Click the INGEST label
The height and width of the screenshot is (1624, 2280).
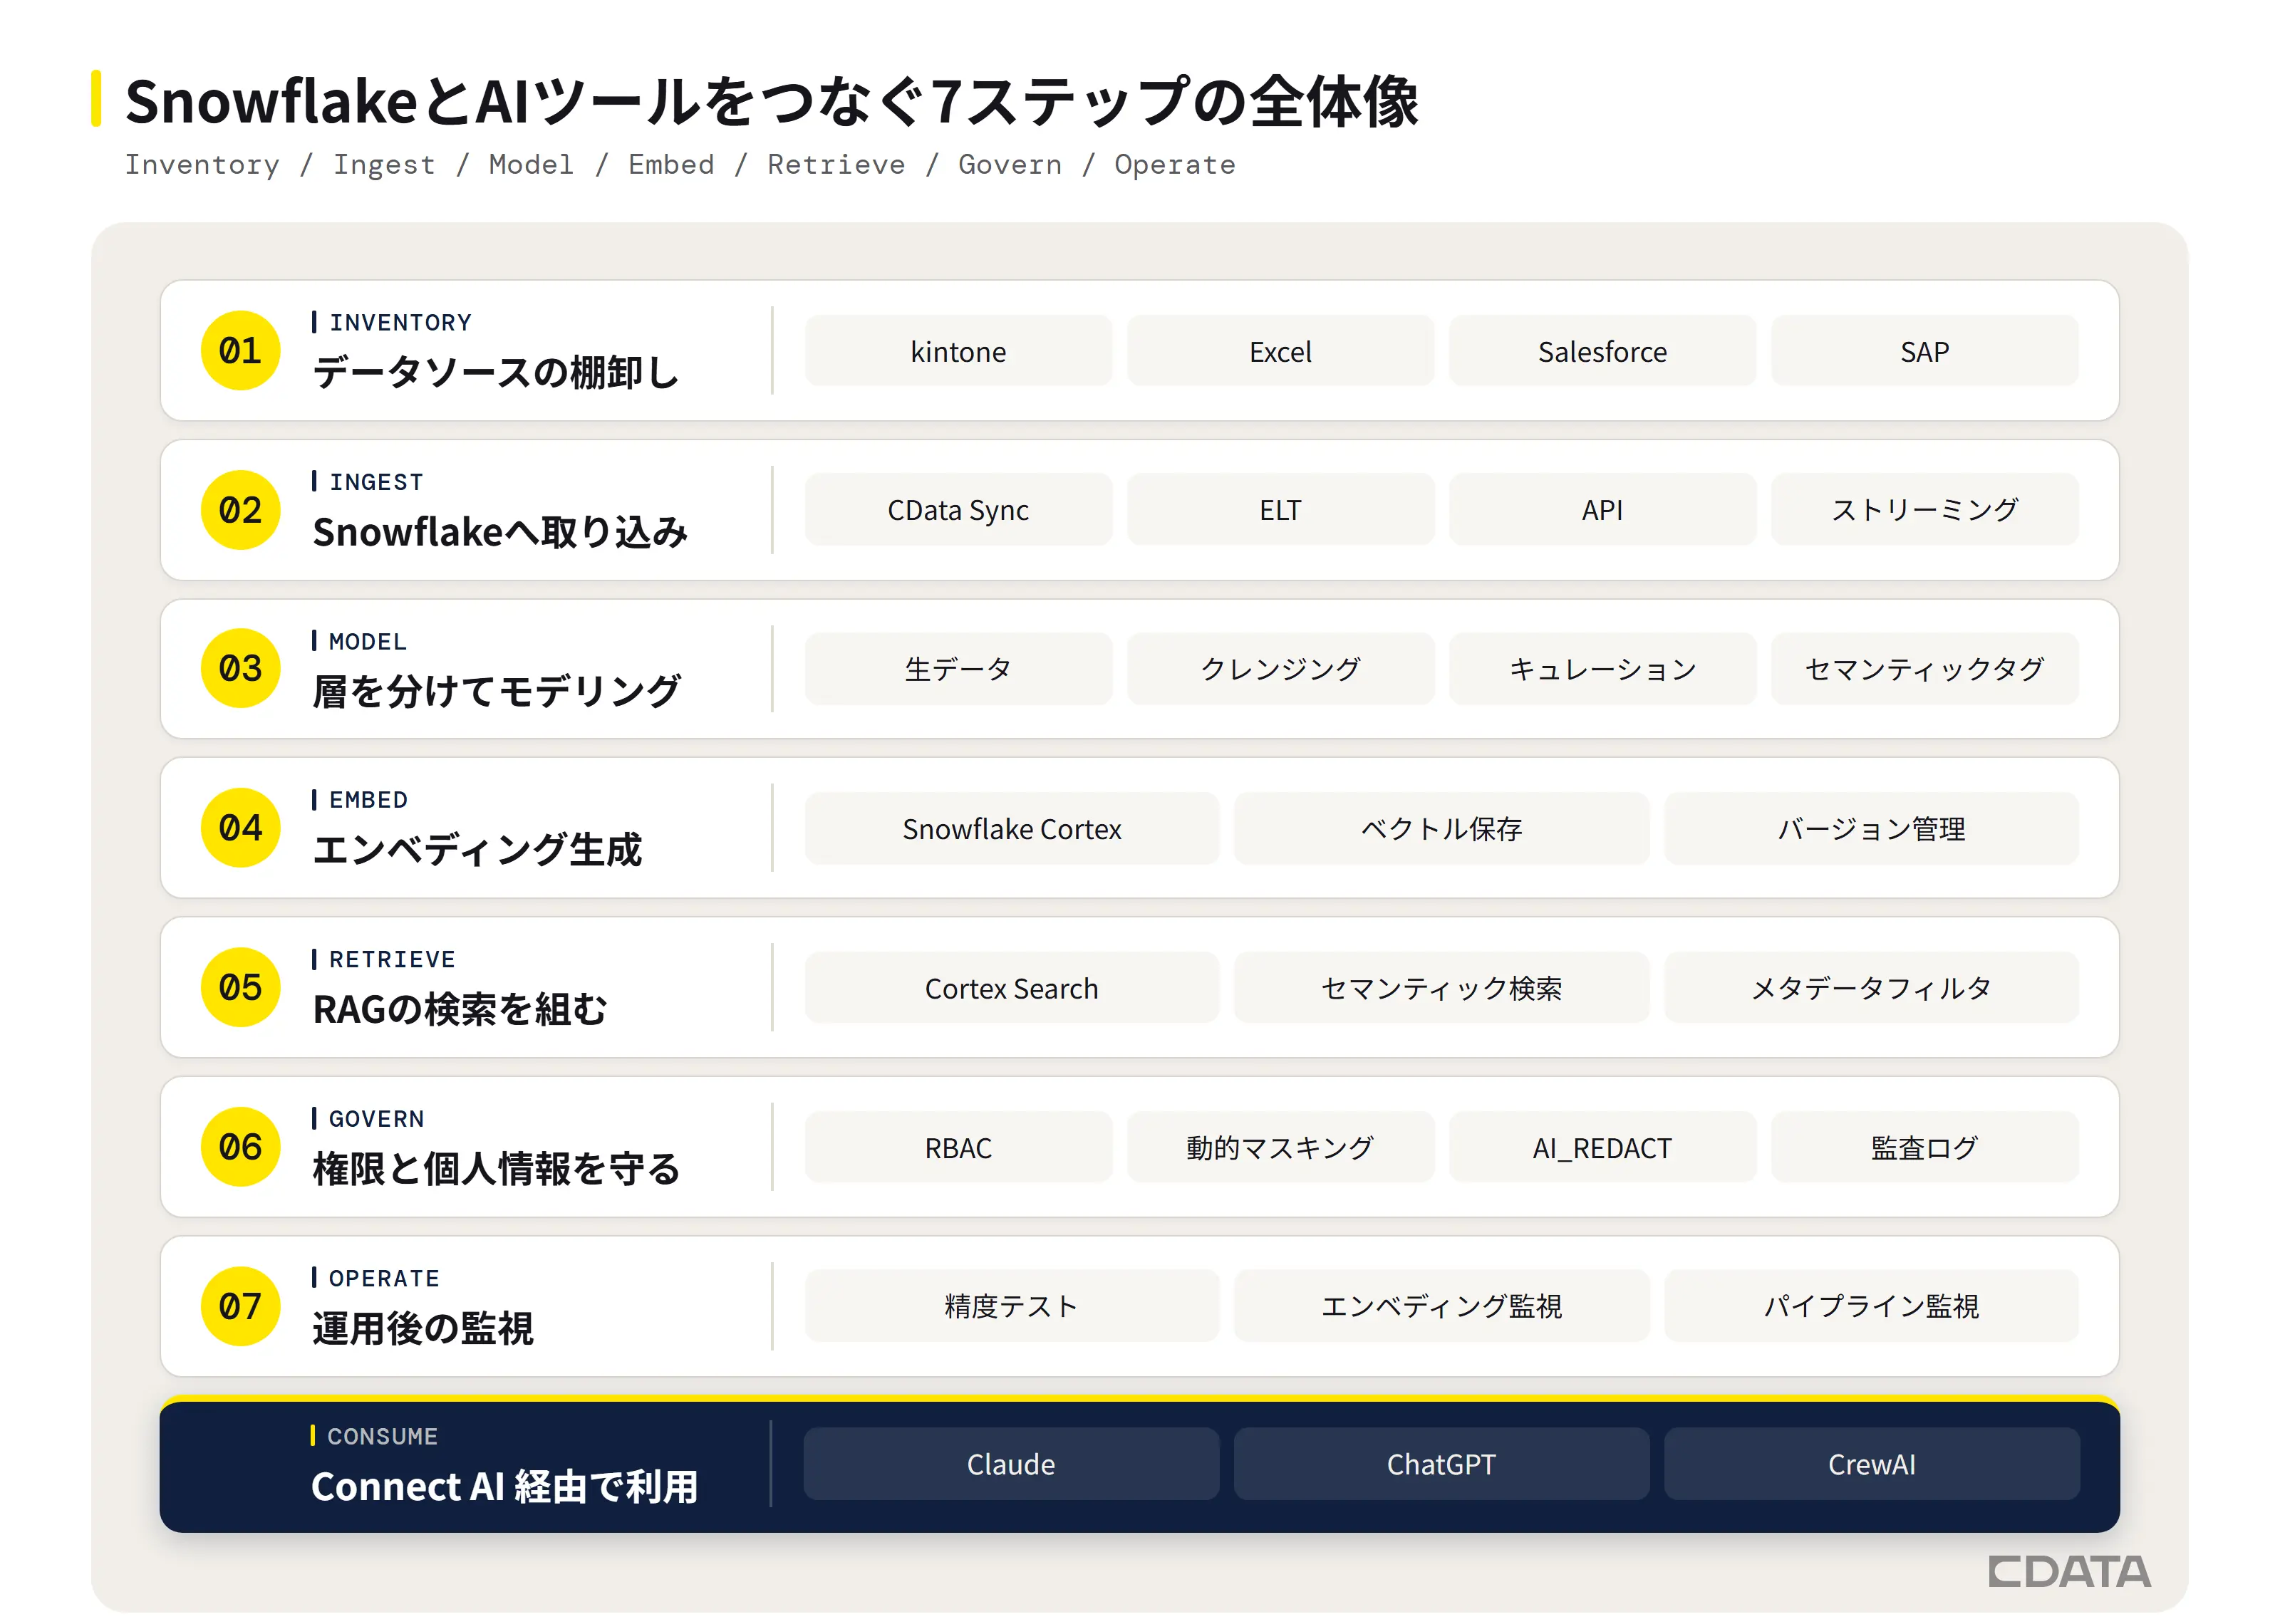[376, 482]
